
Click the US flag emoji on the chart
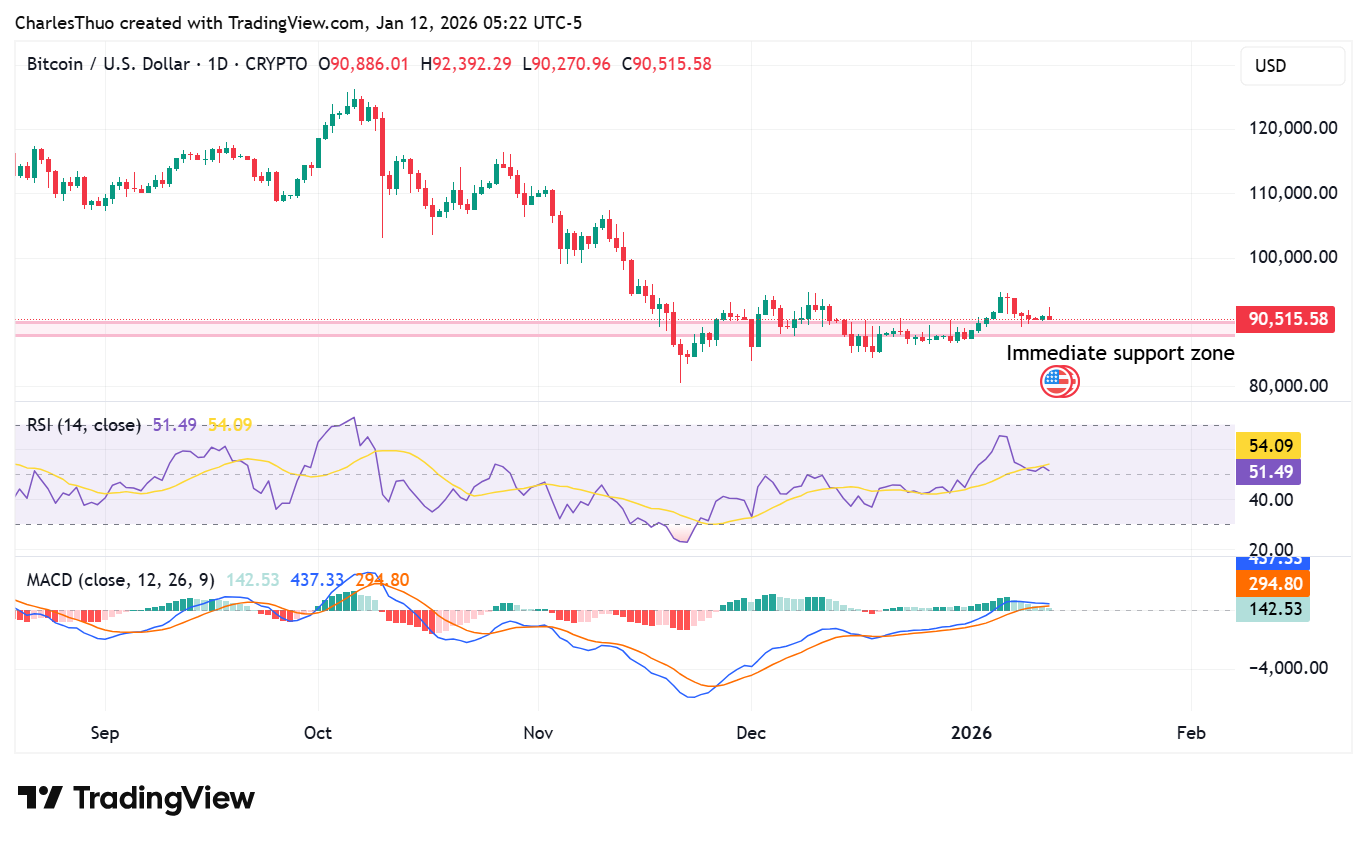pyautogui.click(x=1058, y=381)
